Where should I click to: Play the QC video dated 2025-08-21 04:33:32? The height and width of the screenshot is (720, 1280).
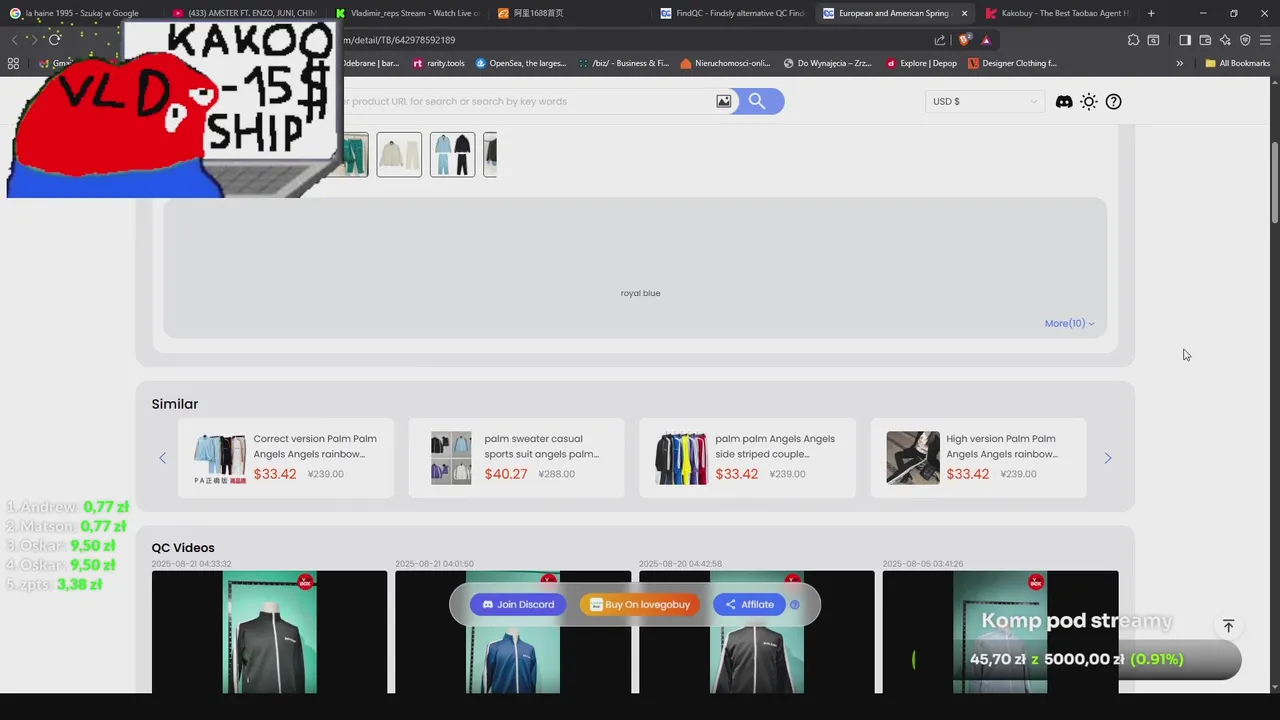pos(269,632)
